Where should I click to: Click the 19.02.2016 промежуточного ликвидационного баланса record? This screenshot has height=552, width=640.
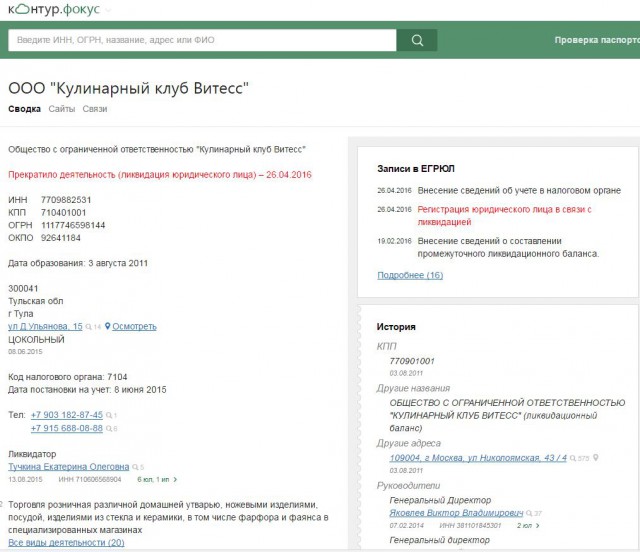pyautogui.click(x=508, y=247)
